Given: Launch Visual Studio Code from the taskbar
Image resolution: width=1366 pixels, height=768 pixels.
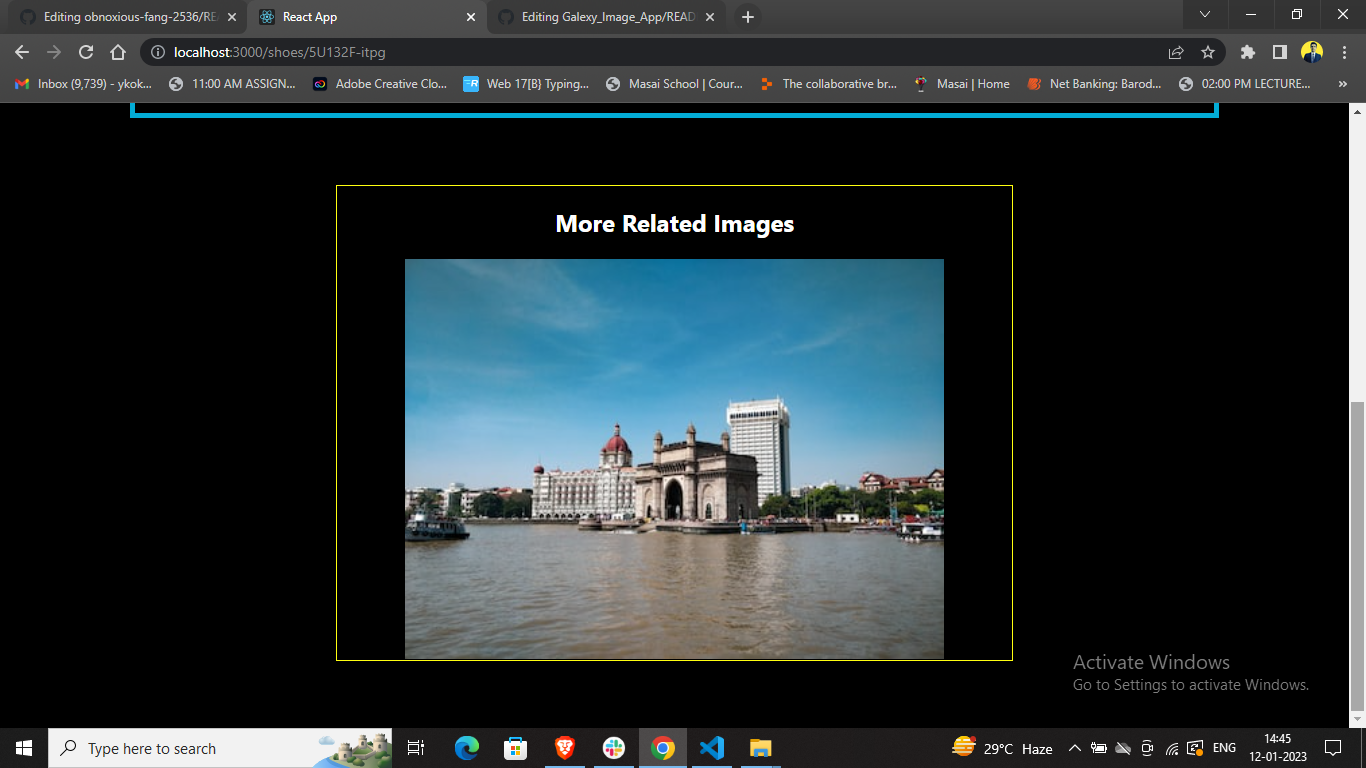Looking at the screenshot, I should (711, 748).
